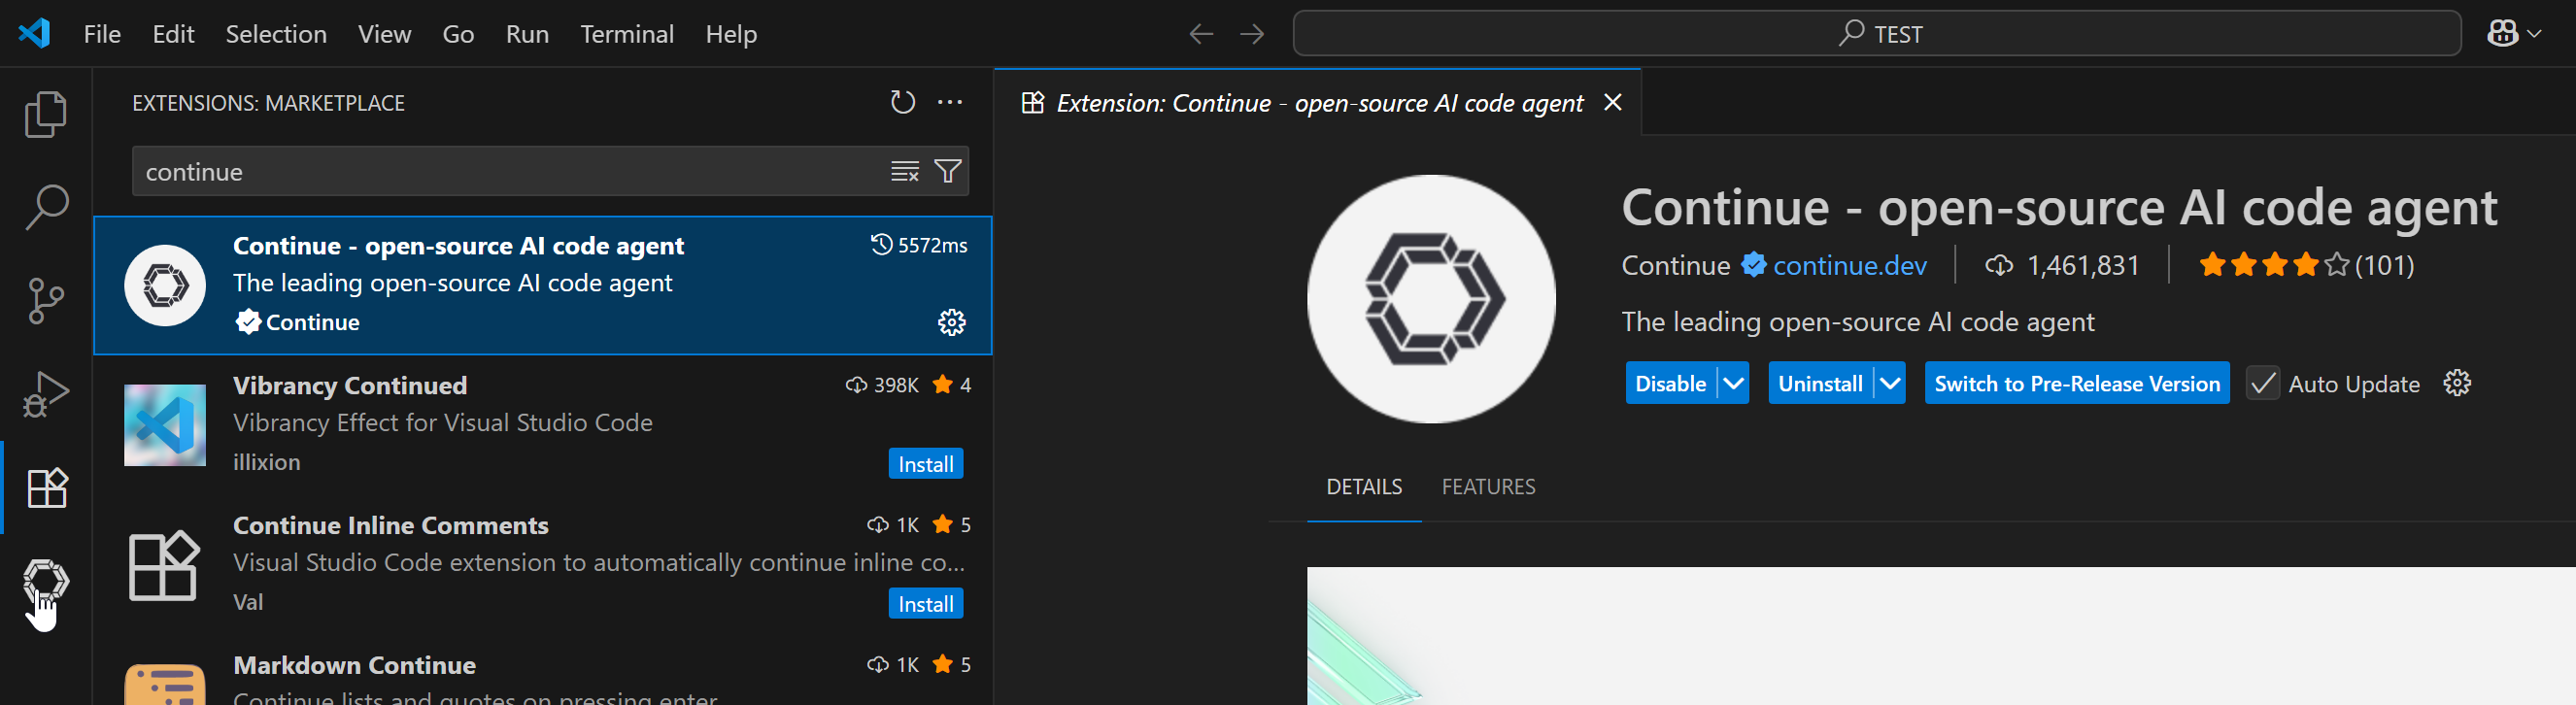This screenshot has width=2576, height=705.
Task: Open the Continue panel in activity bar
Action: click(46, 580)
